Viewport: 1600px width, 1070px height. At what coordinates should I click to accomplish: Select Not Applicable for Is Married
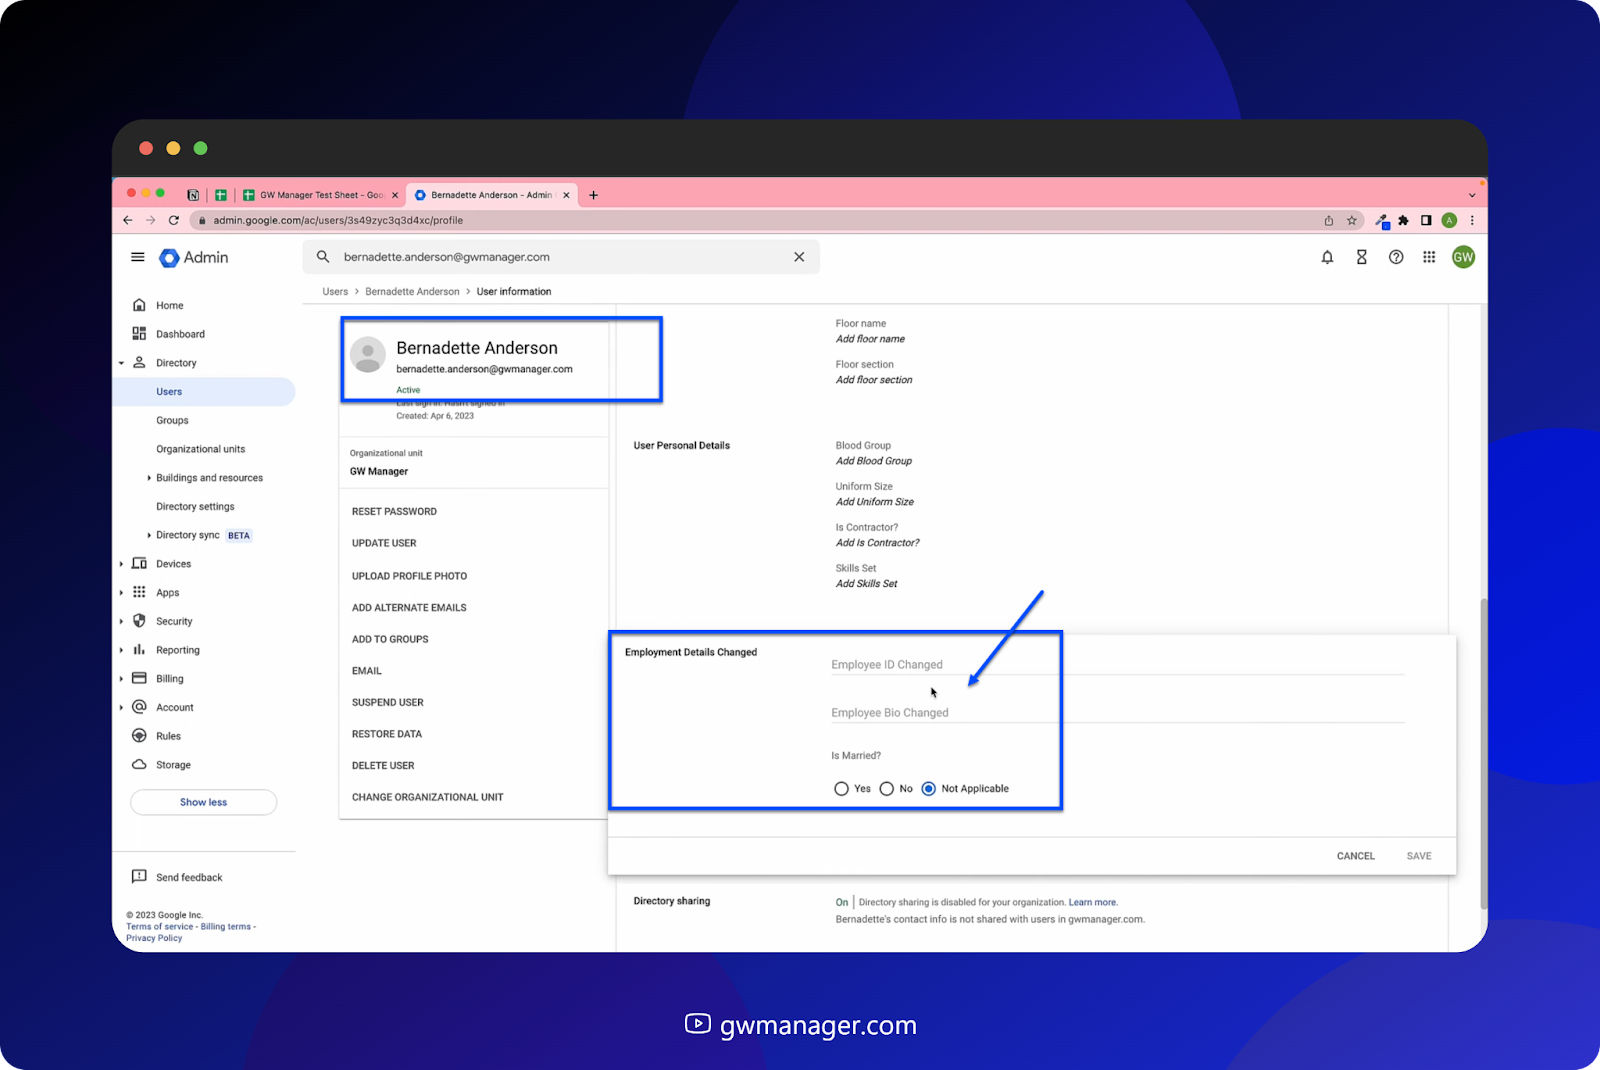928,789
